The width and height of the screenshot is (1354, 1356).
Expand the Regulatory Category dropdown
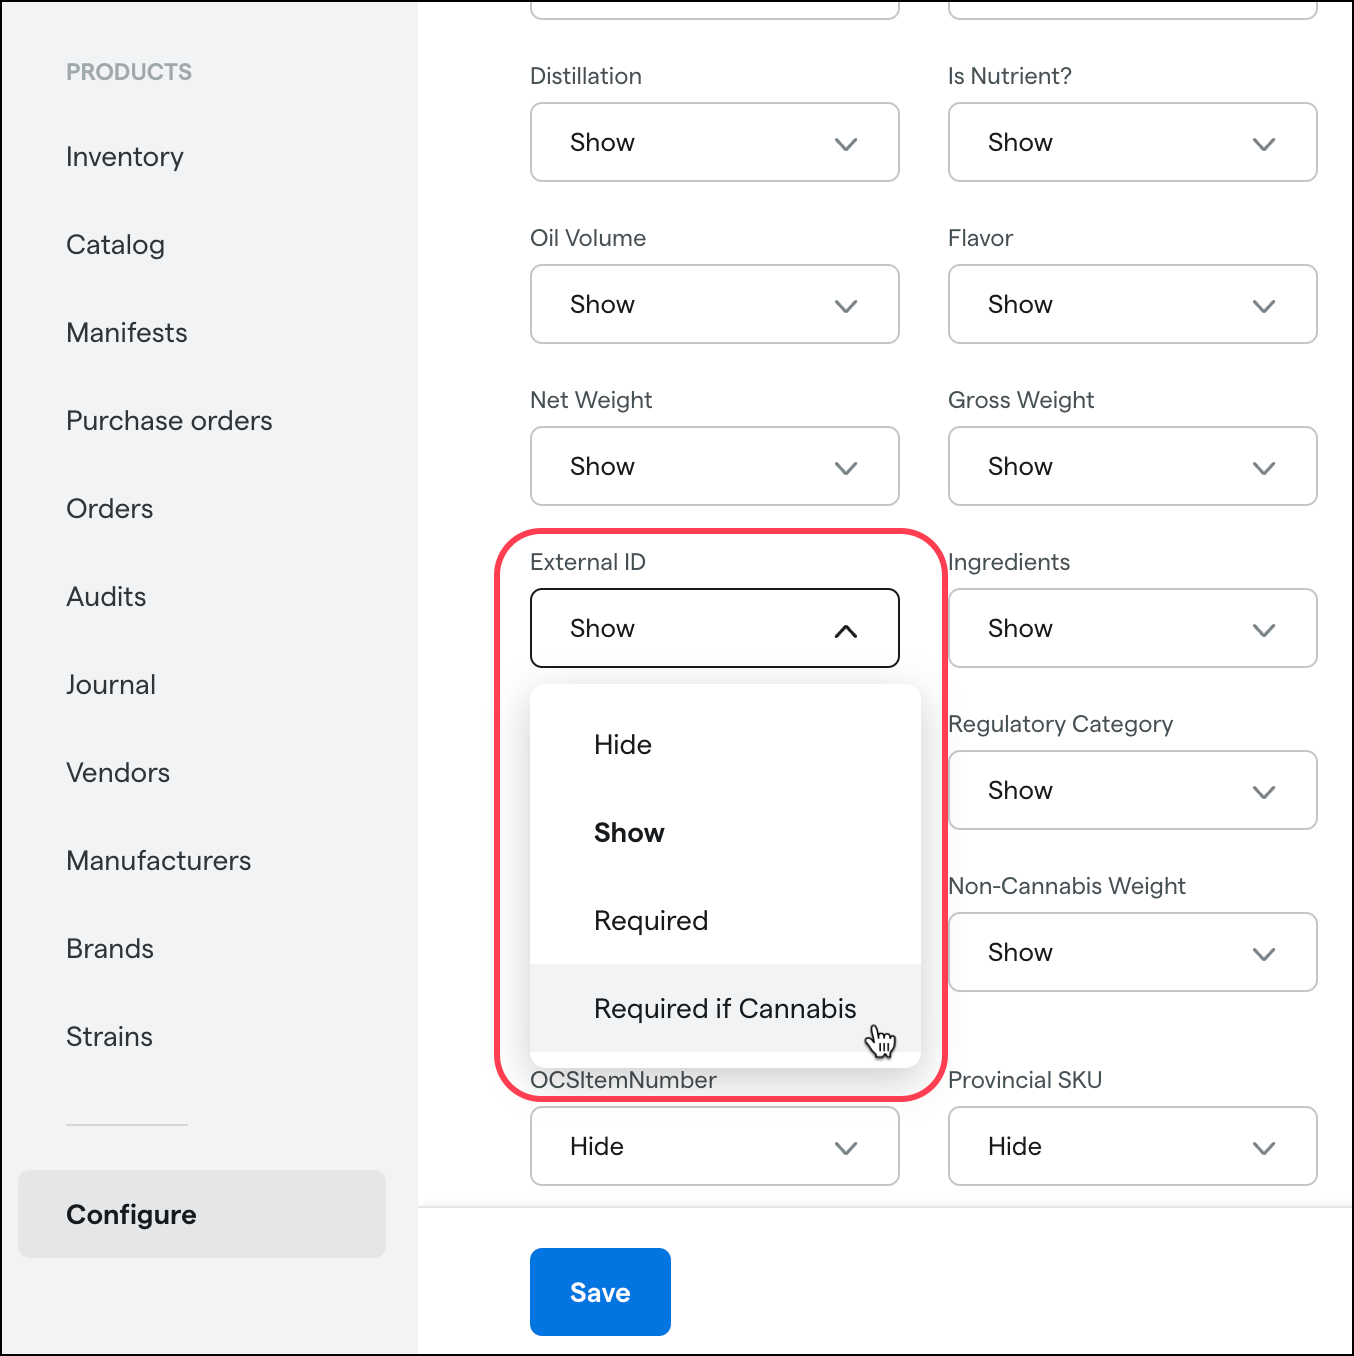coord(1131,790)
